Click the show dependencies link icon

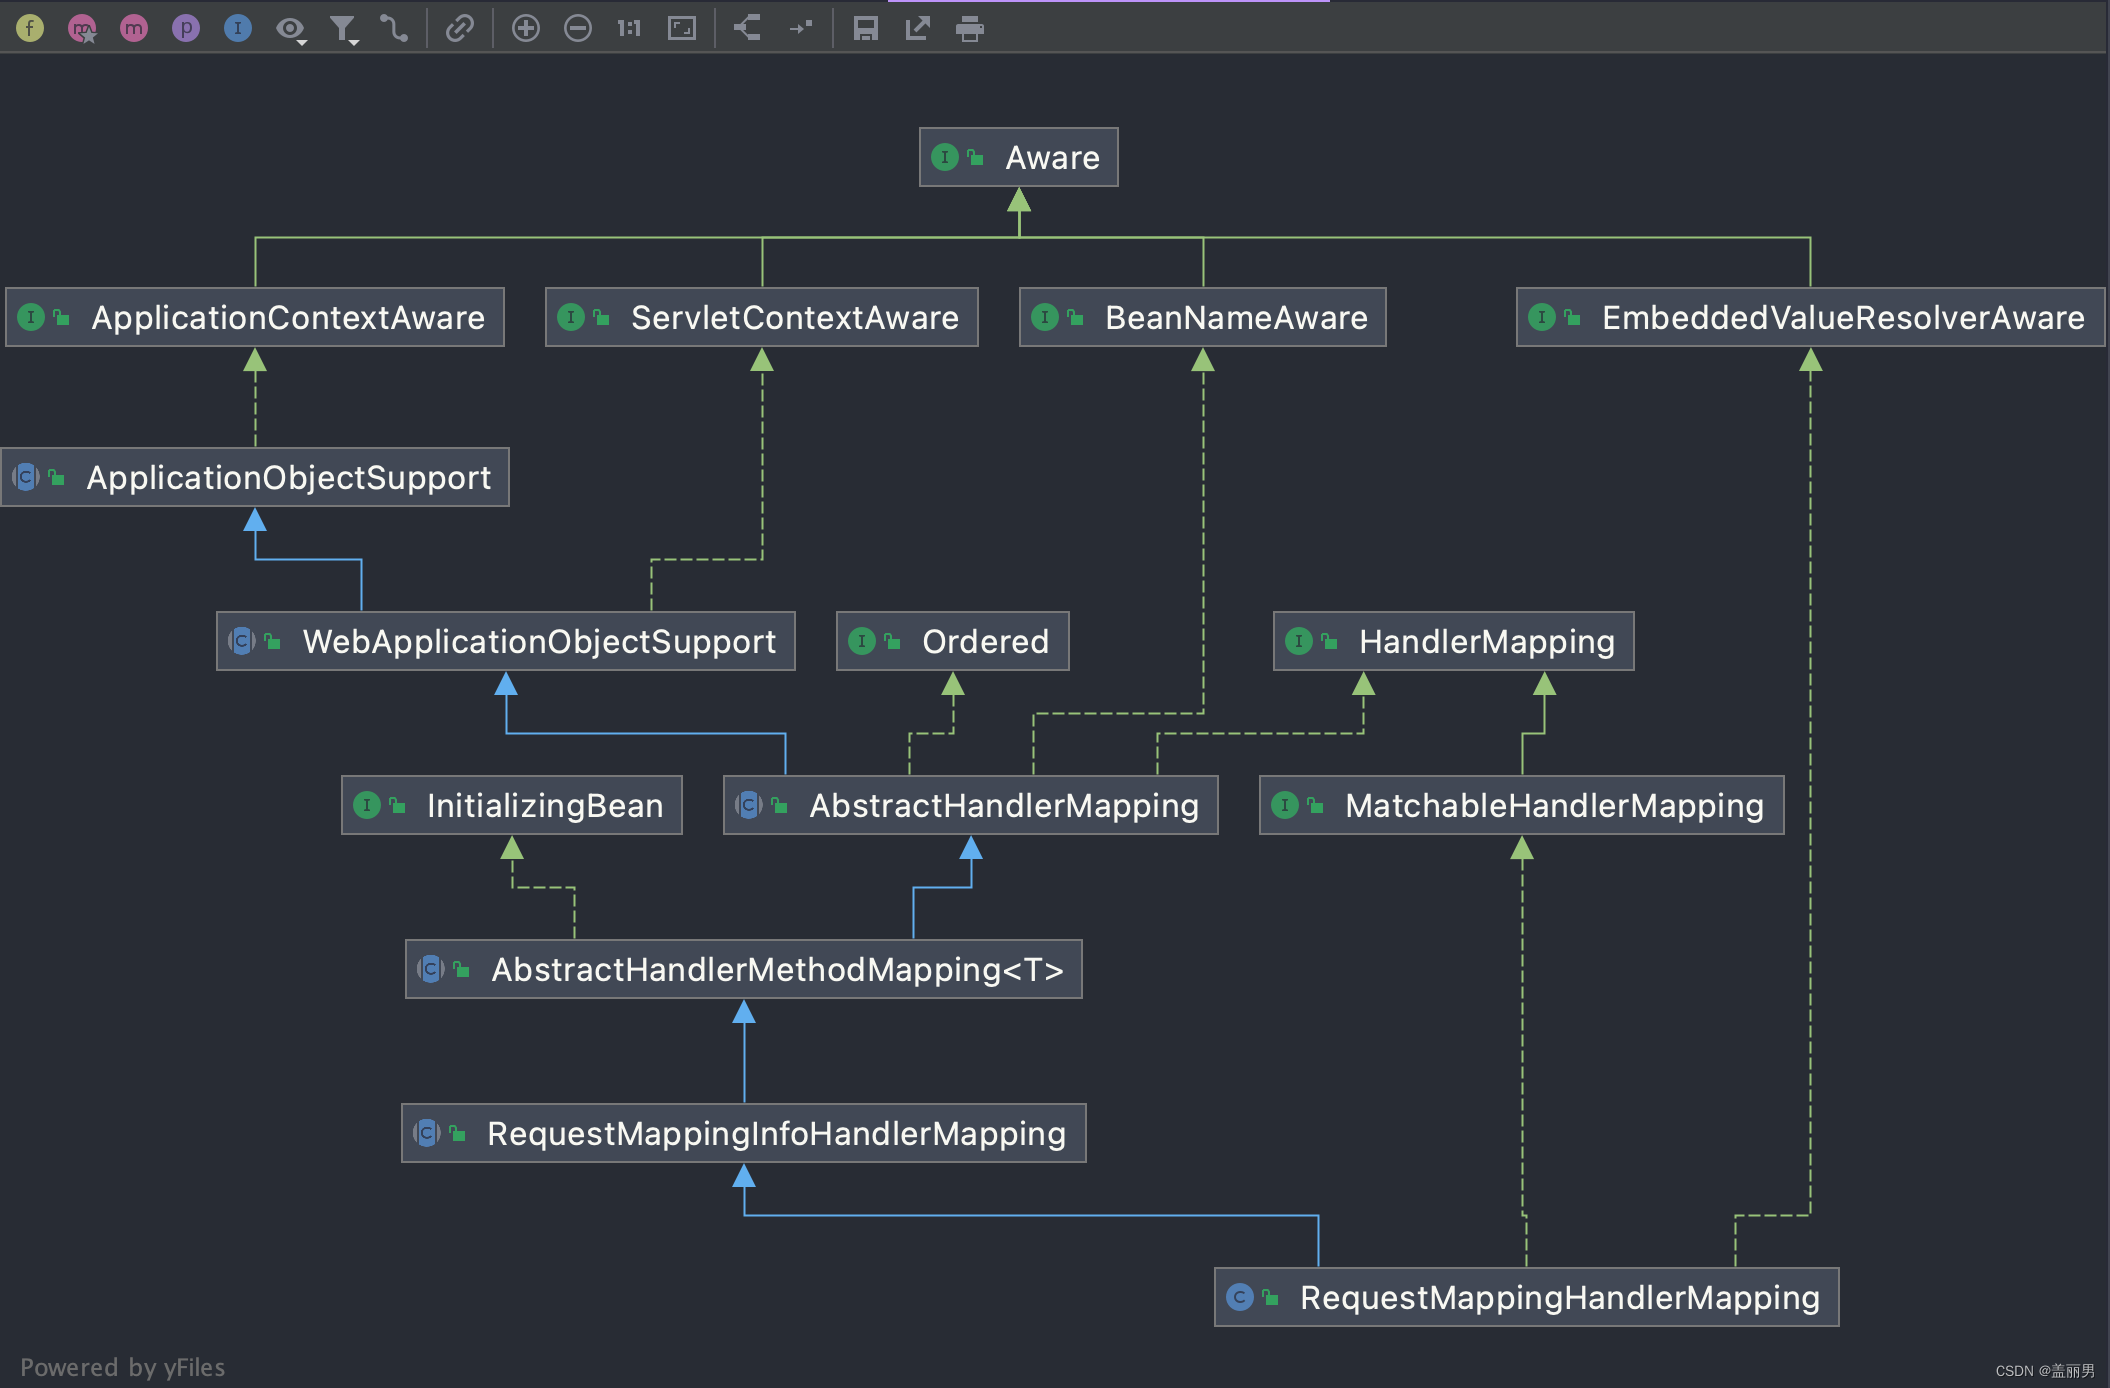[x=459, y=28]
